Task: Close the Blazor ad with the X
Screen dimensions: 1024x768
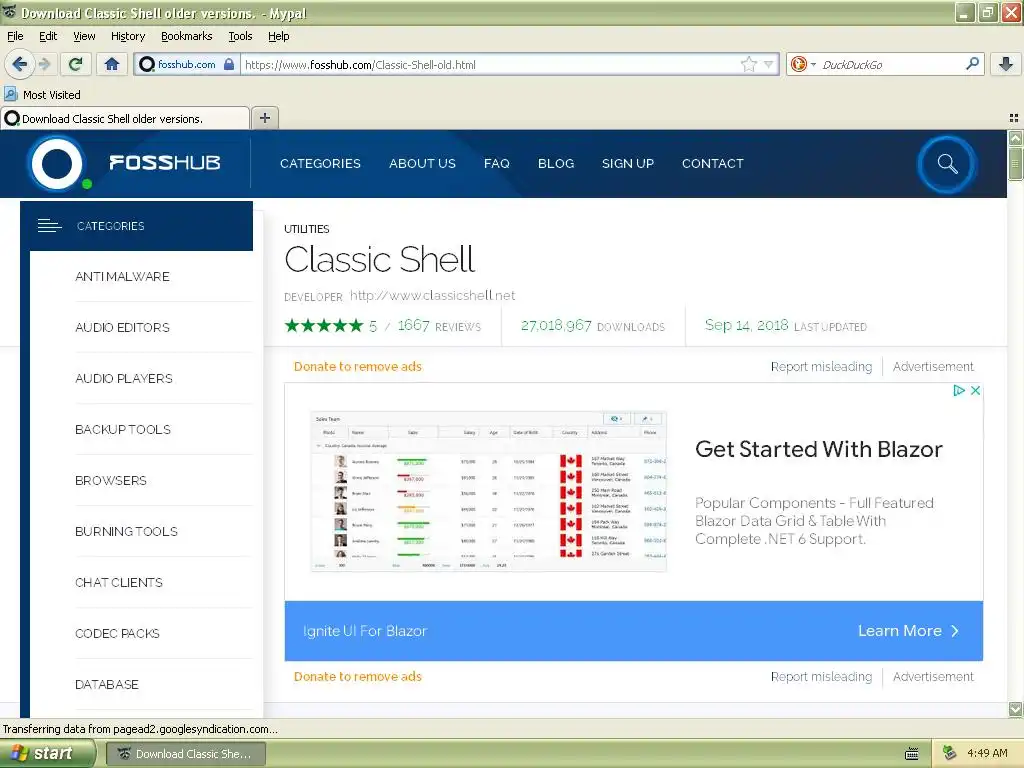Action: coord(975,391)
